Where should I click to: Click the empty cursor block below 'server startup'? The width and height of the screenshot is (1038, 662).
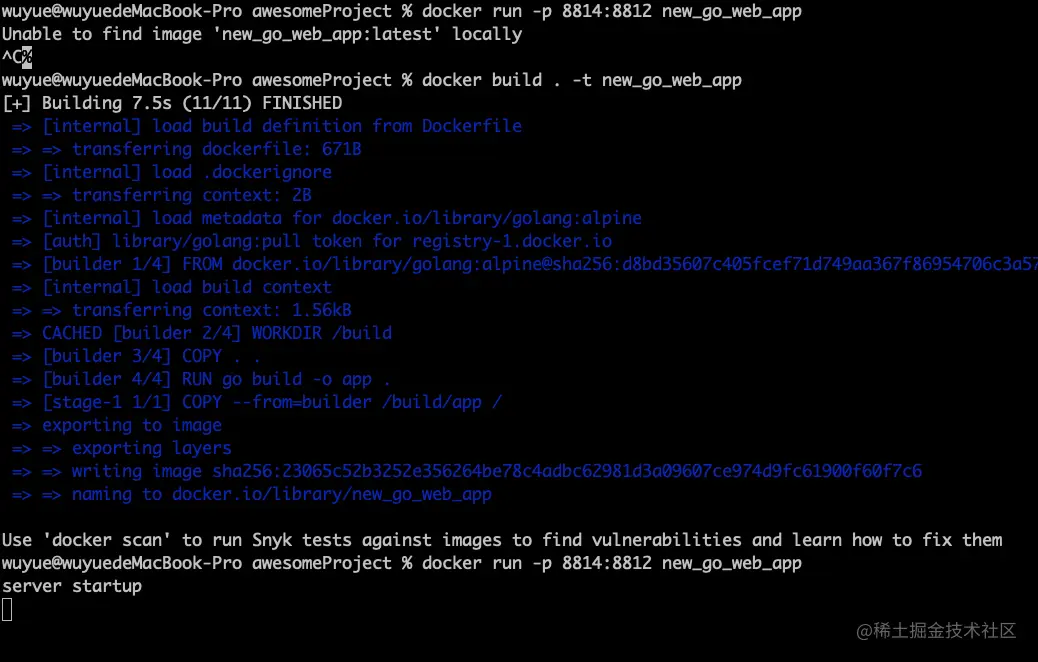tap(7, 609)
